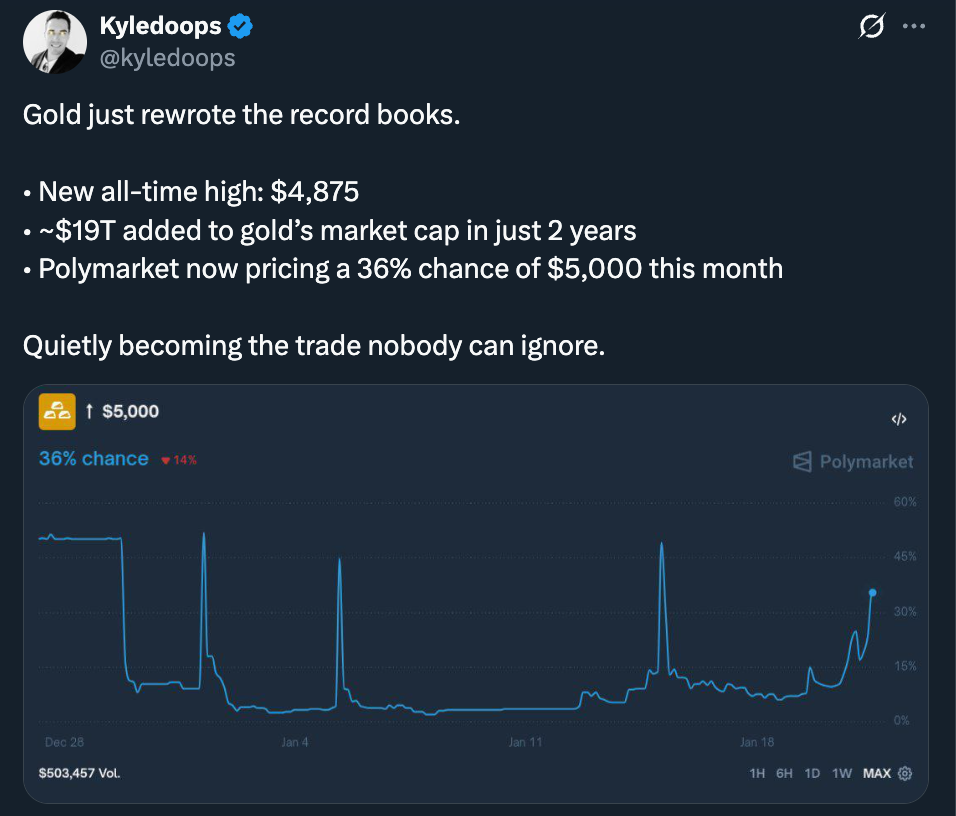Click the Kyledoops profile avatar

pyautogui.click(x=55, y=43)
